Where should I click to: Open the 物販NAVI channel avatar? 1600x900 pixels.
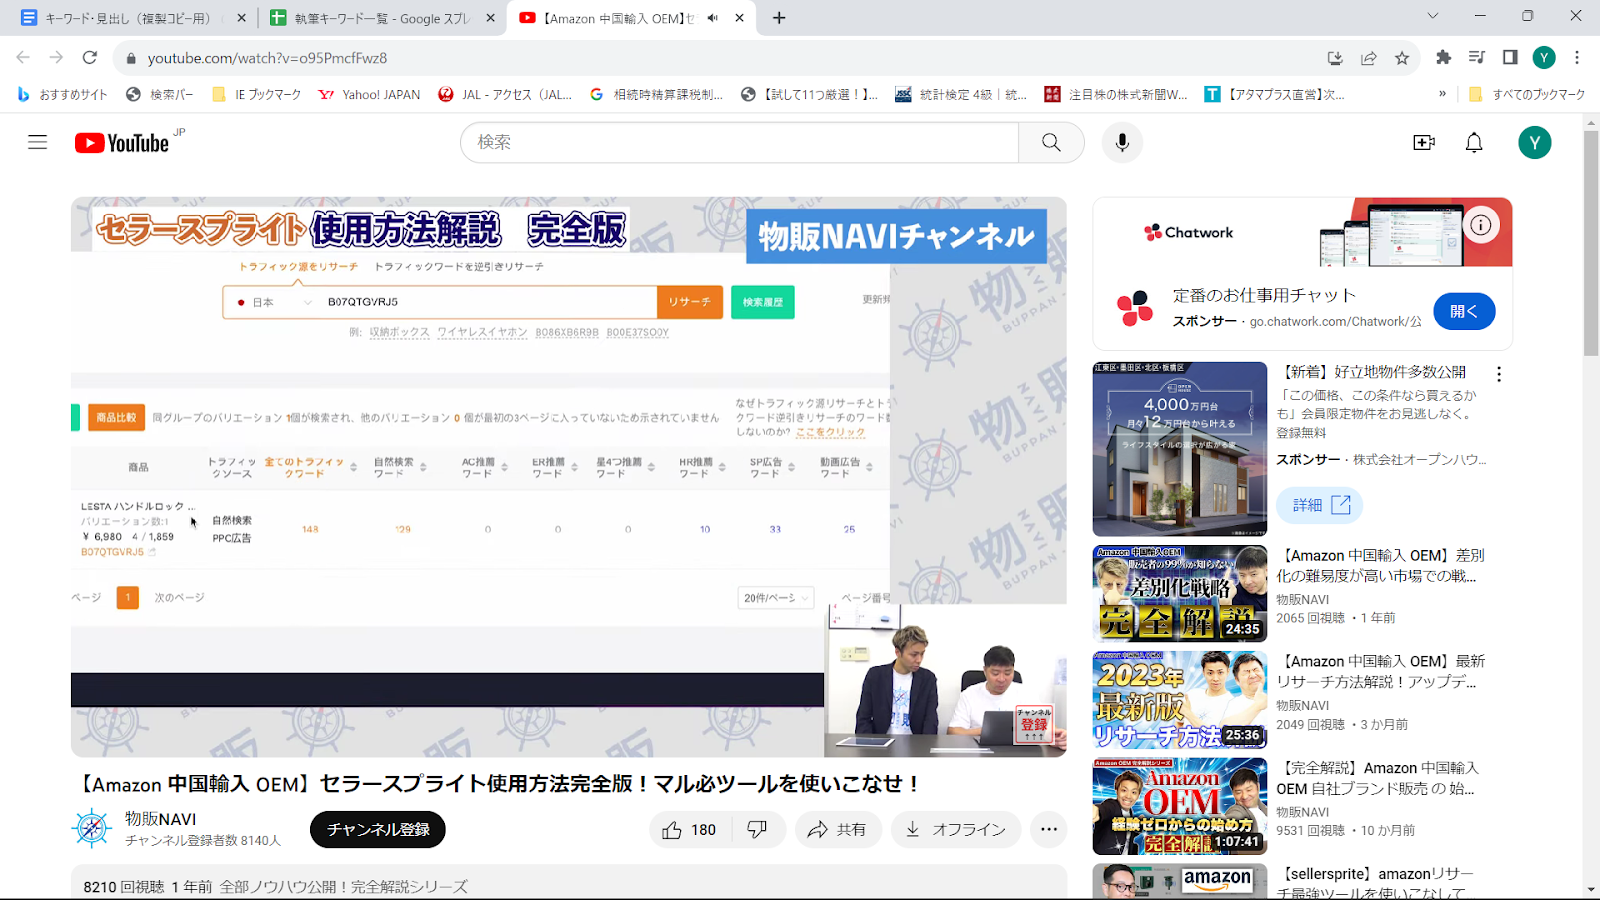(92, 829)
